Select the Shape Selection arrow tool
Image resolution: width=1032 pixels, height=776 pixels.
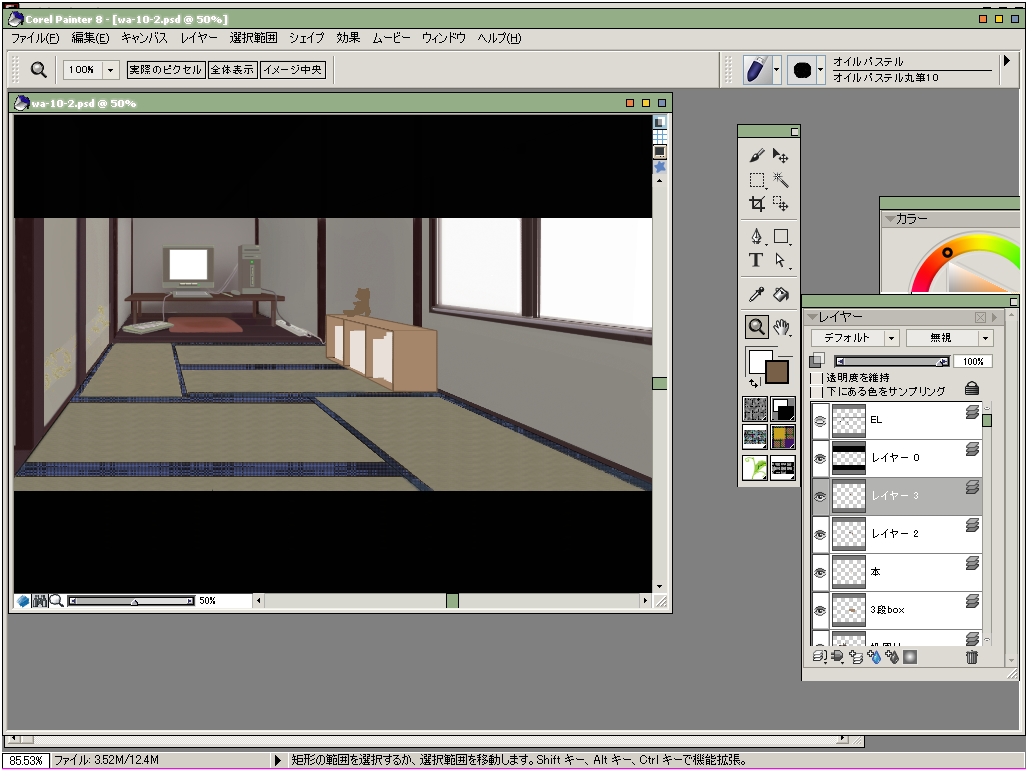781,261
